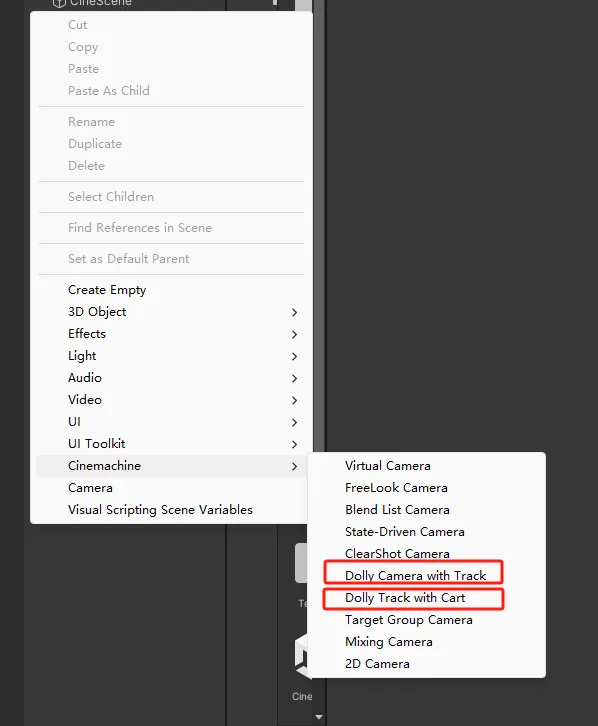
Task: Click the disabled Paste entry
Action: pos(171,69)
